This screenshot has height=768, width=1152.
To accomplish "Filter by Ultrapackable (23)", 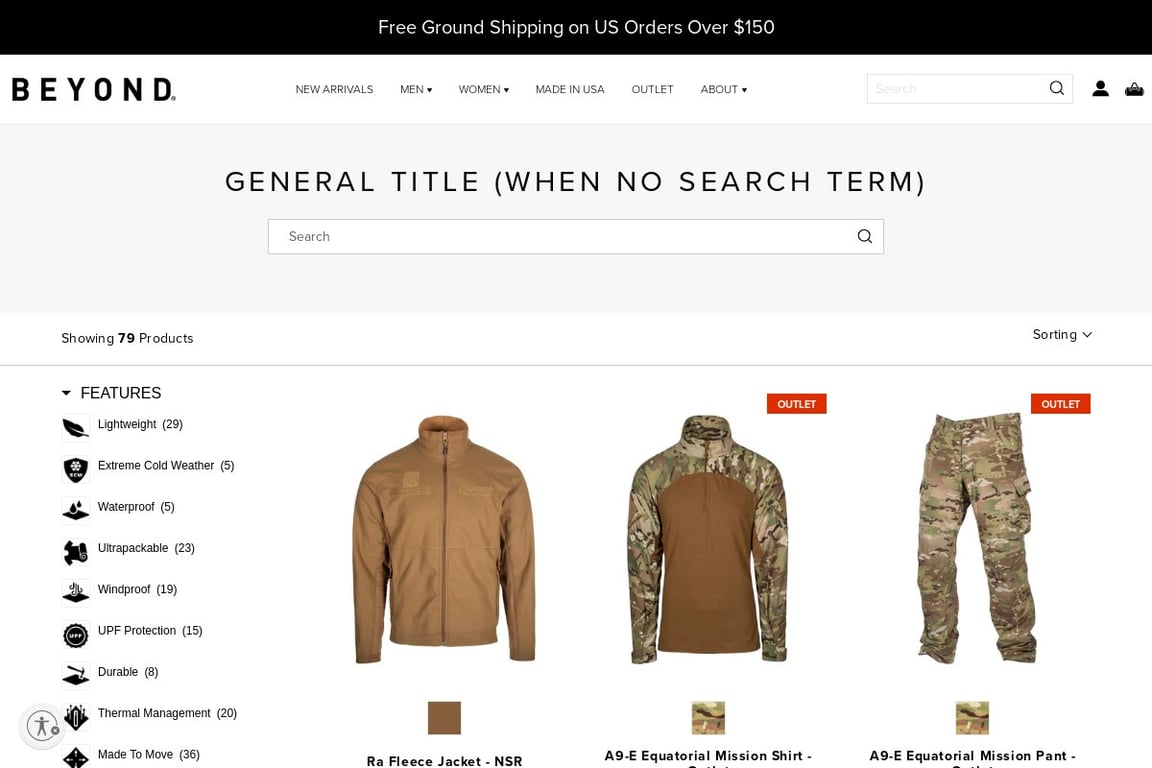I will (146, 548).
